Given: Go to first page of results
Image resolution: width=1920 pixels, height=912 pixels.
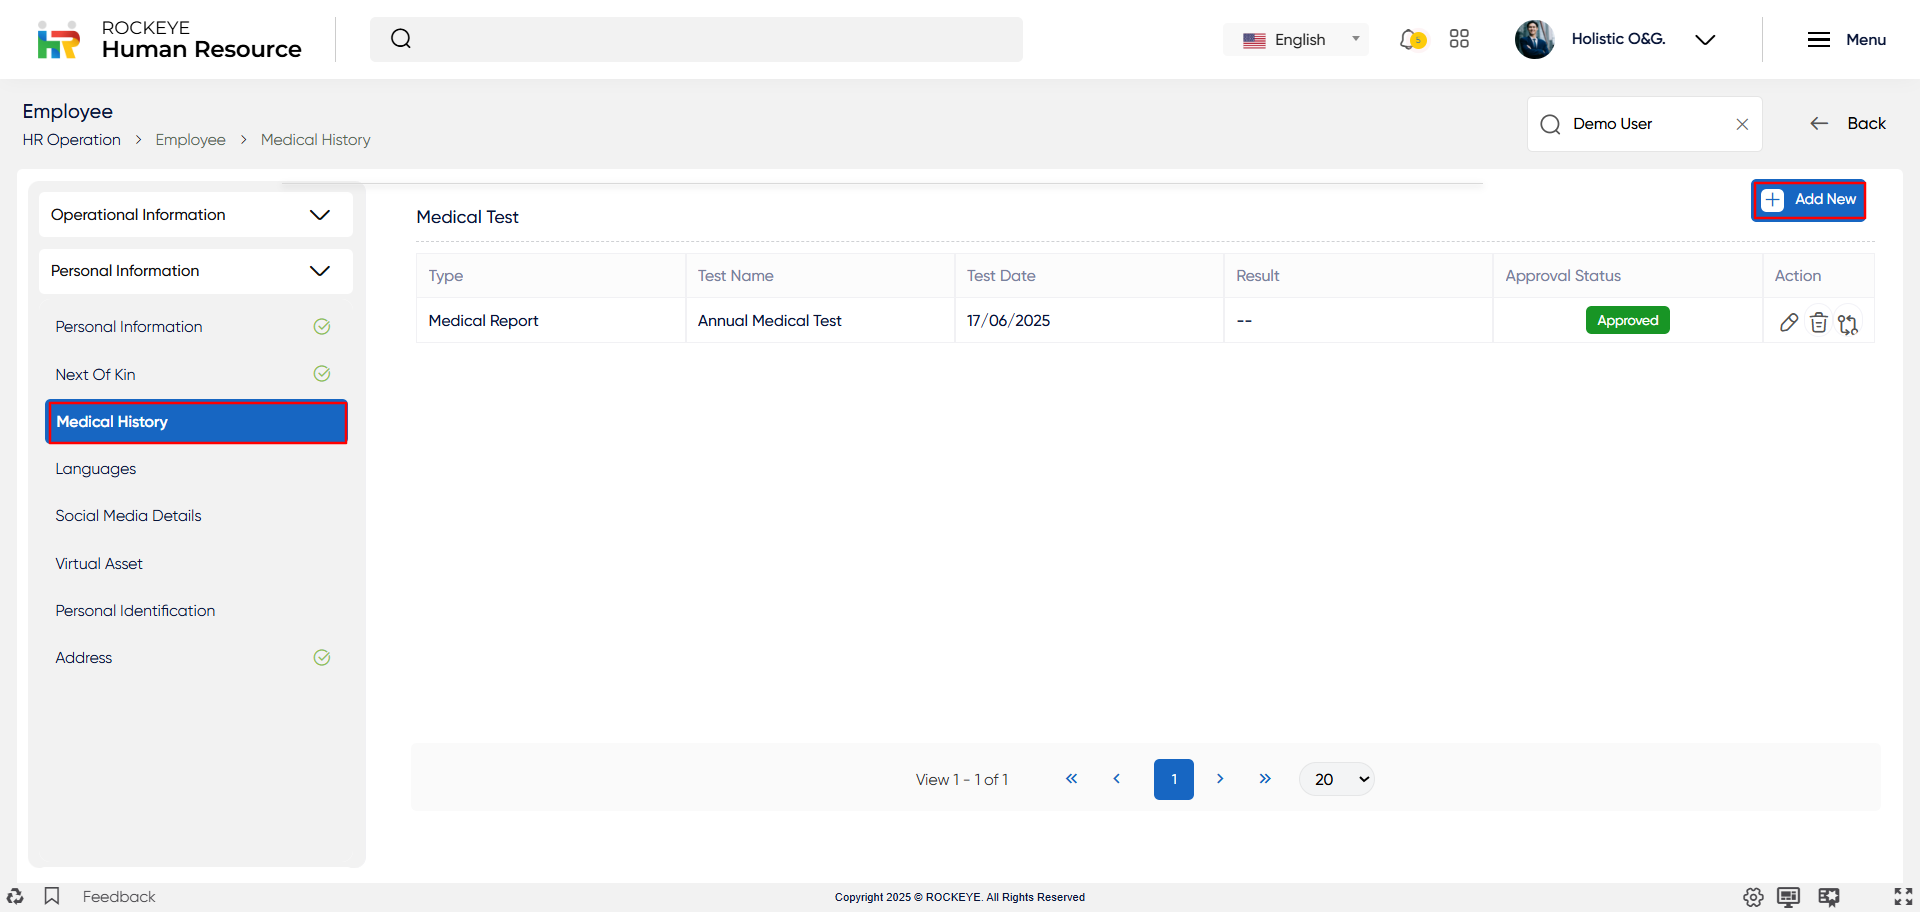Looking at the screenshot, I should tap(1071, 779).
